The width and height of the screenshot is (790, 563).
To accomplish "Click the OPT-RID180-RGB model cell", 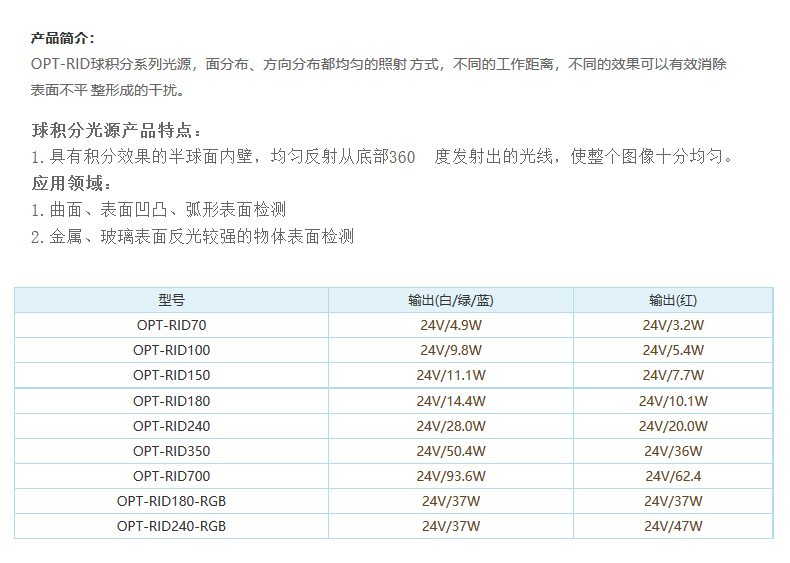I will (171, 502).
